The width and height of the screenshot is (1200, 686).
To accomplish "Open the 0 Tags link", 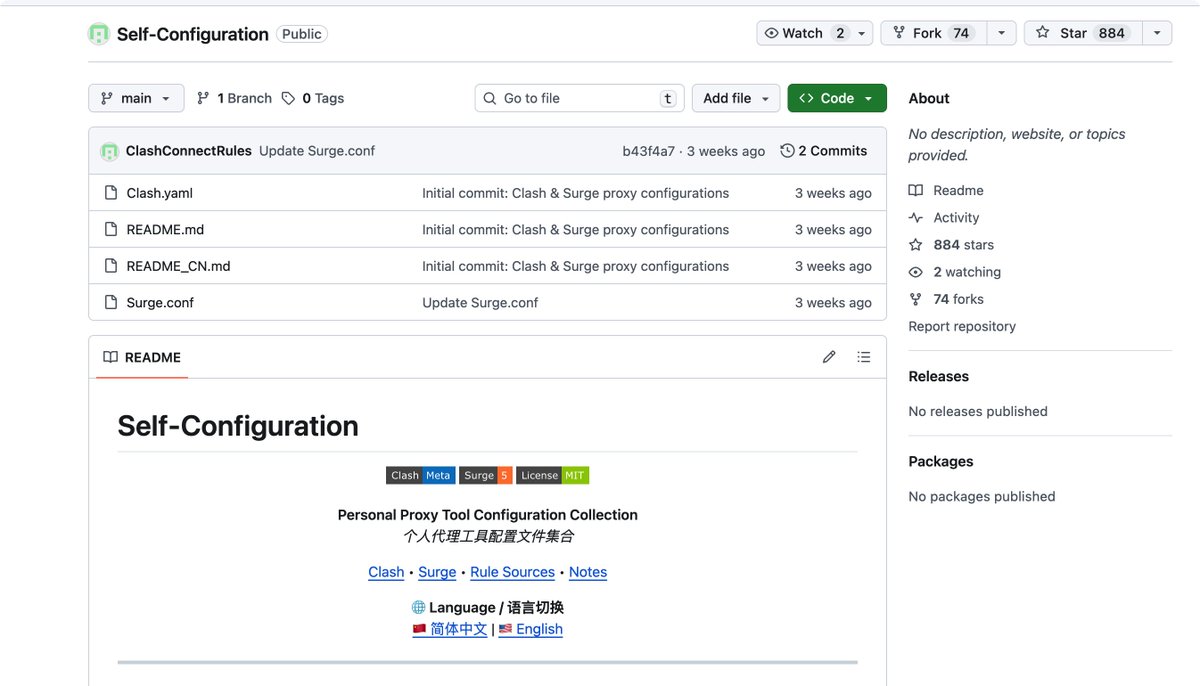I will click(x=313, y=98).
